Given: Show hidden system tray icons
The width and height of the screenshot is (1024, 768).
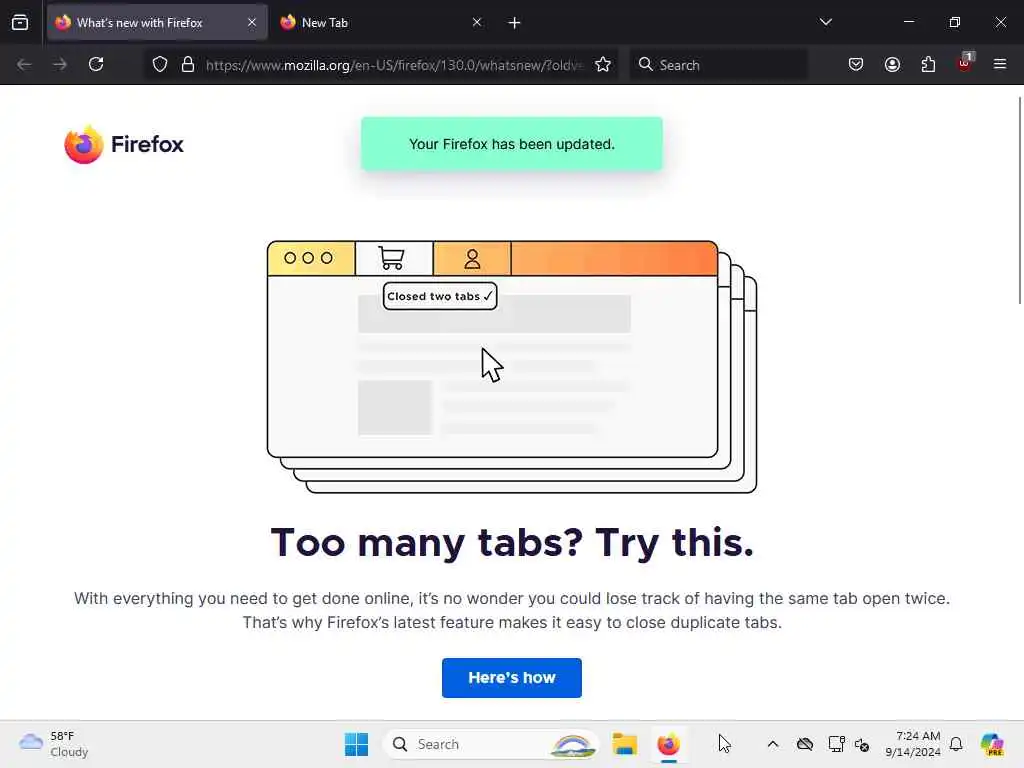Looking at the screenshot, I should [773, 744].
